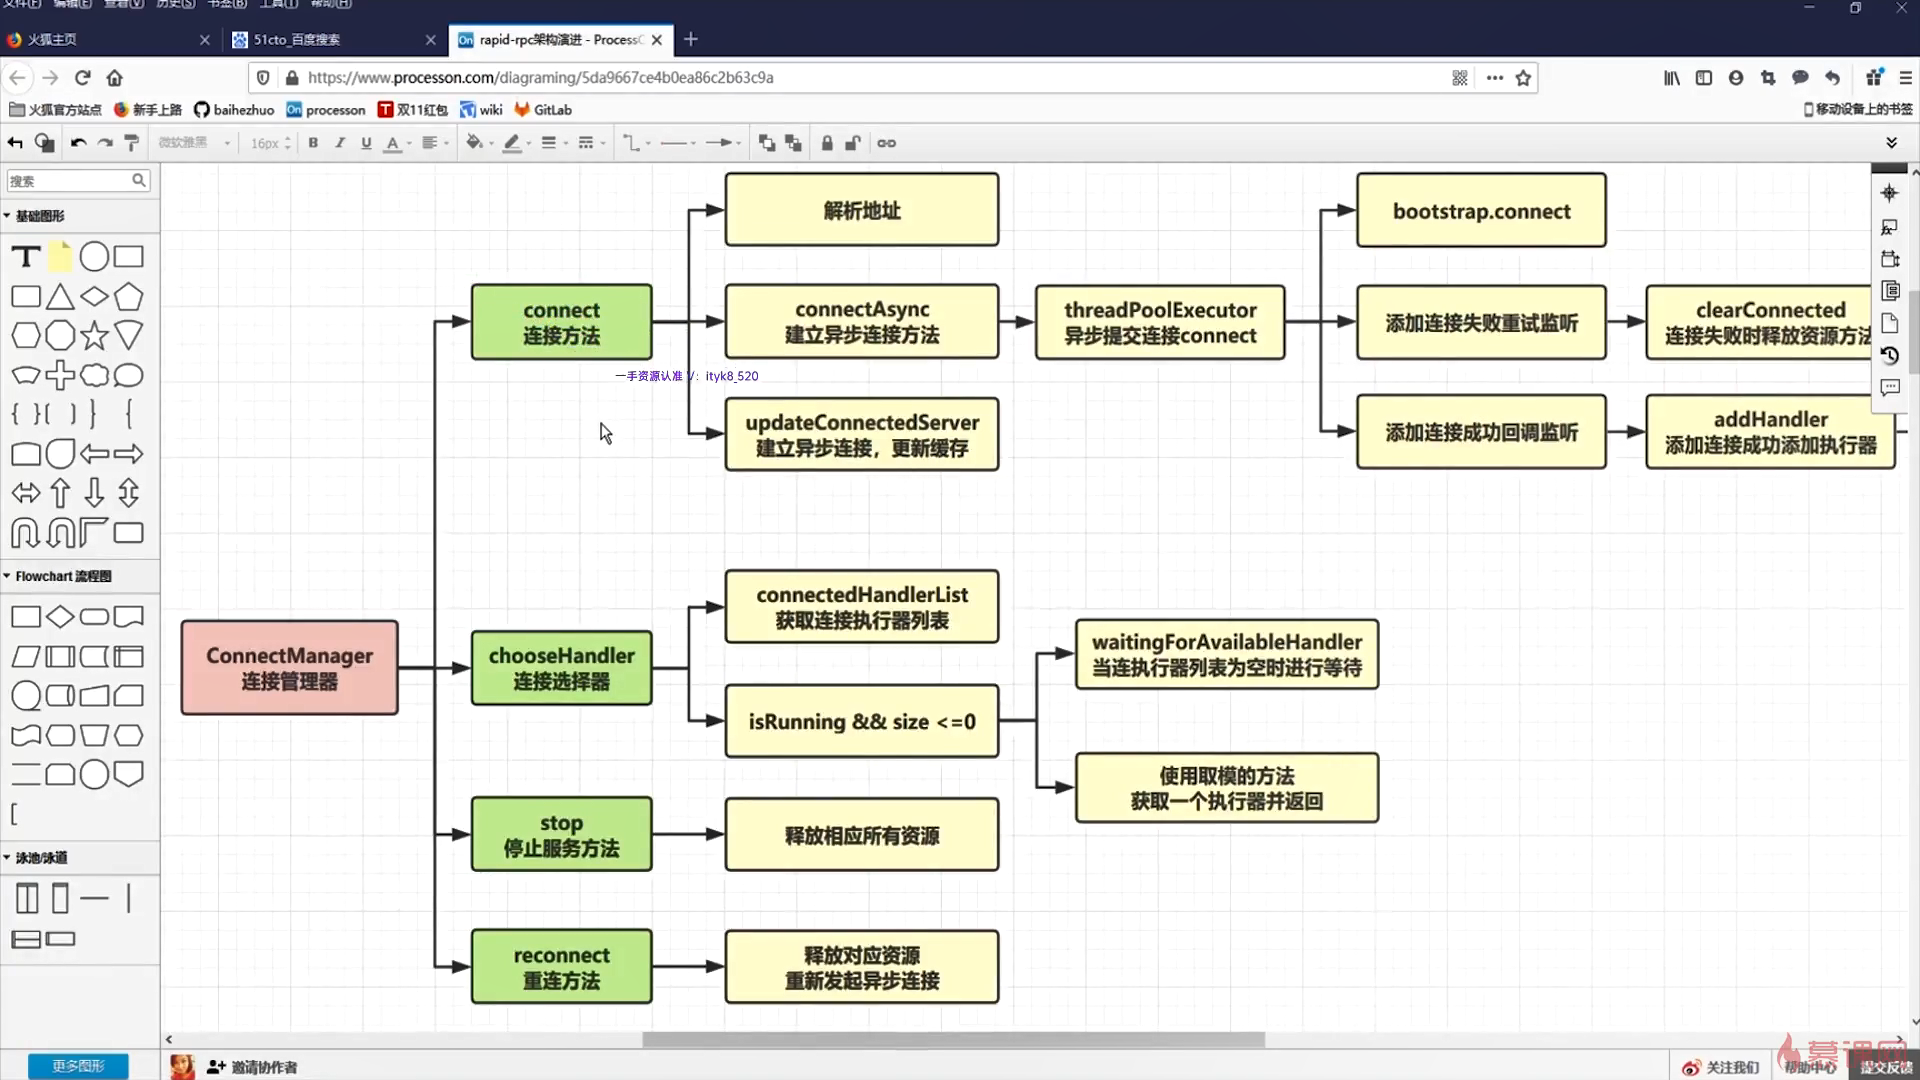
Task: Click the insert link icon
Action: (x=886, y=143)
